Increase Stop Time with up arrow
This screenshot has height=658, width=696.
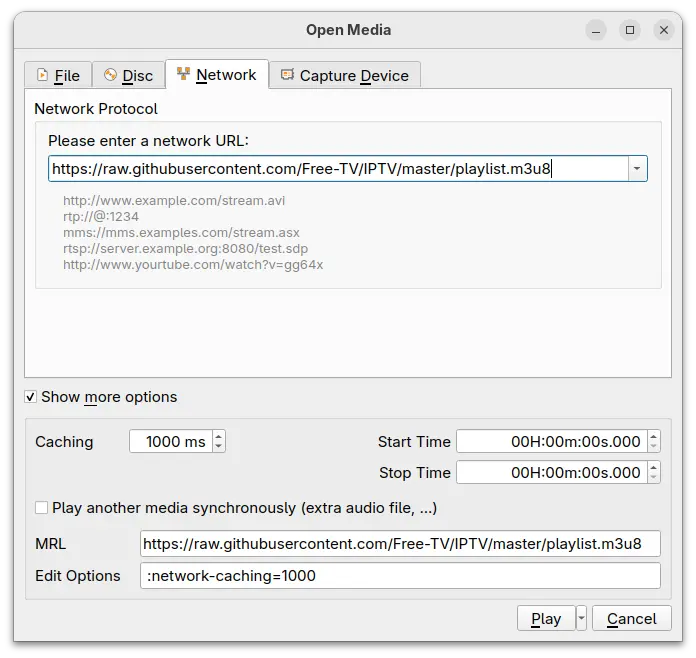click(653, 467)
